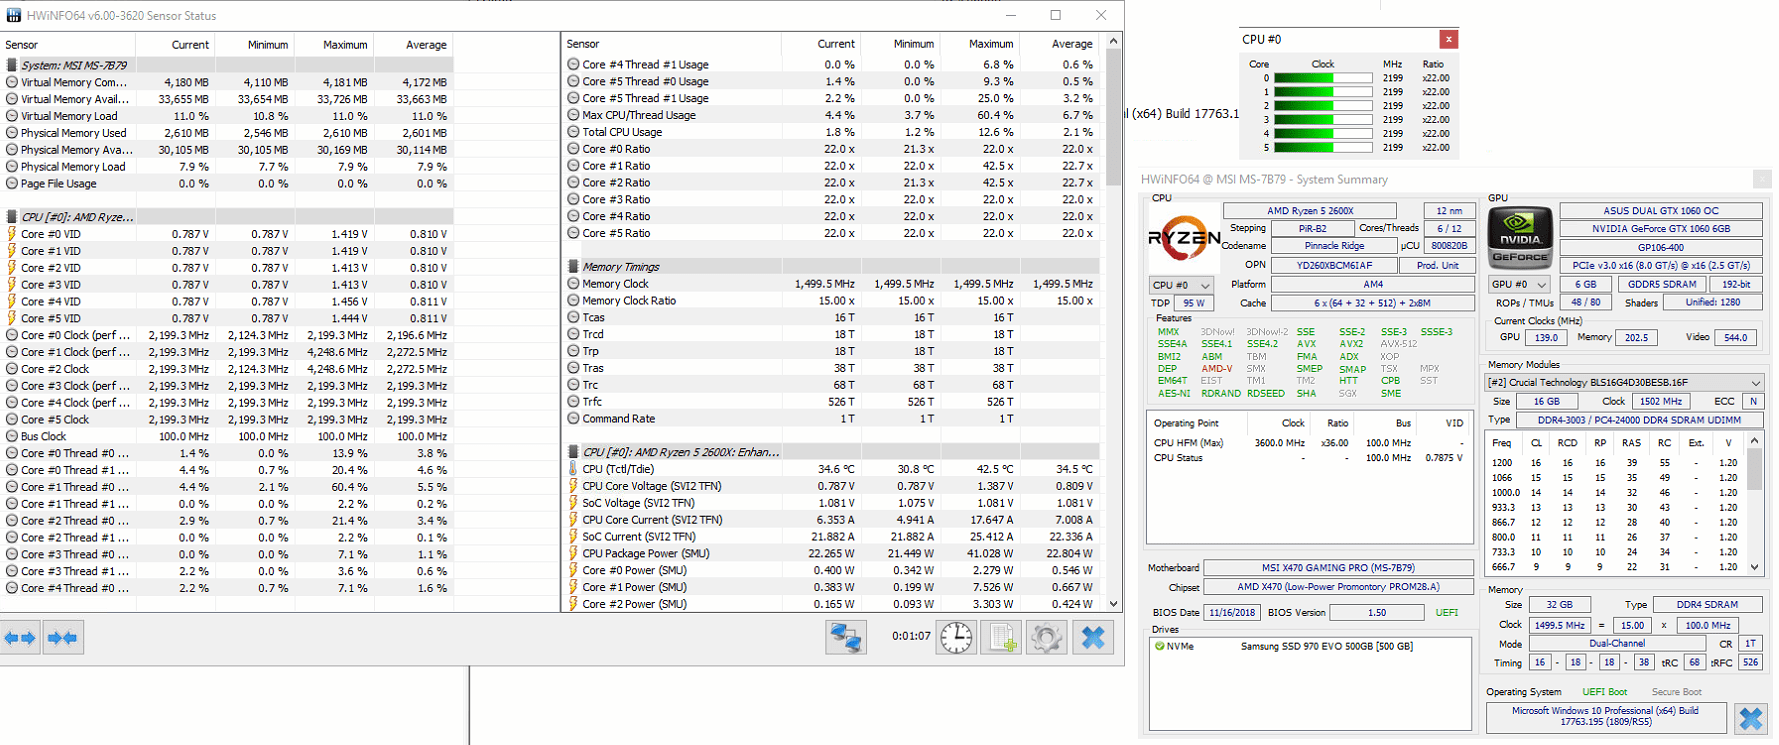Click the icon beside the Memory Timings header
The image size is (1779, 745).
[x=574, y=267]
